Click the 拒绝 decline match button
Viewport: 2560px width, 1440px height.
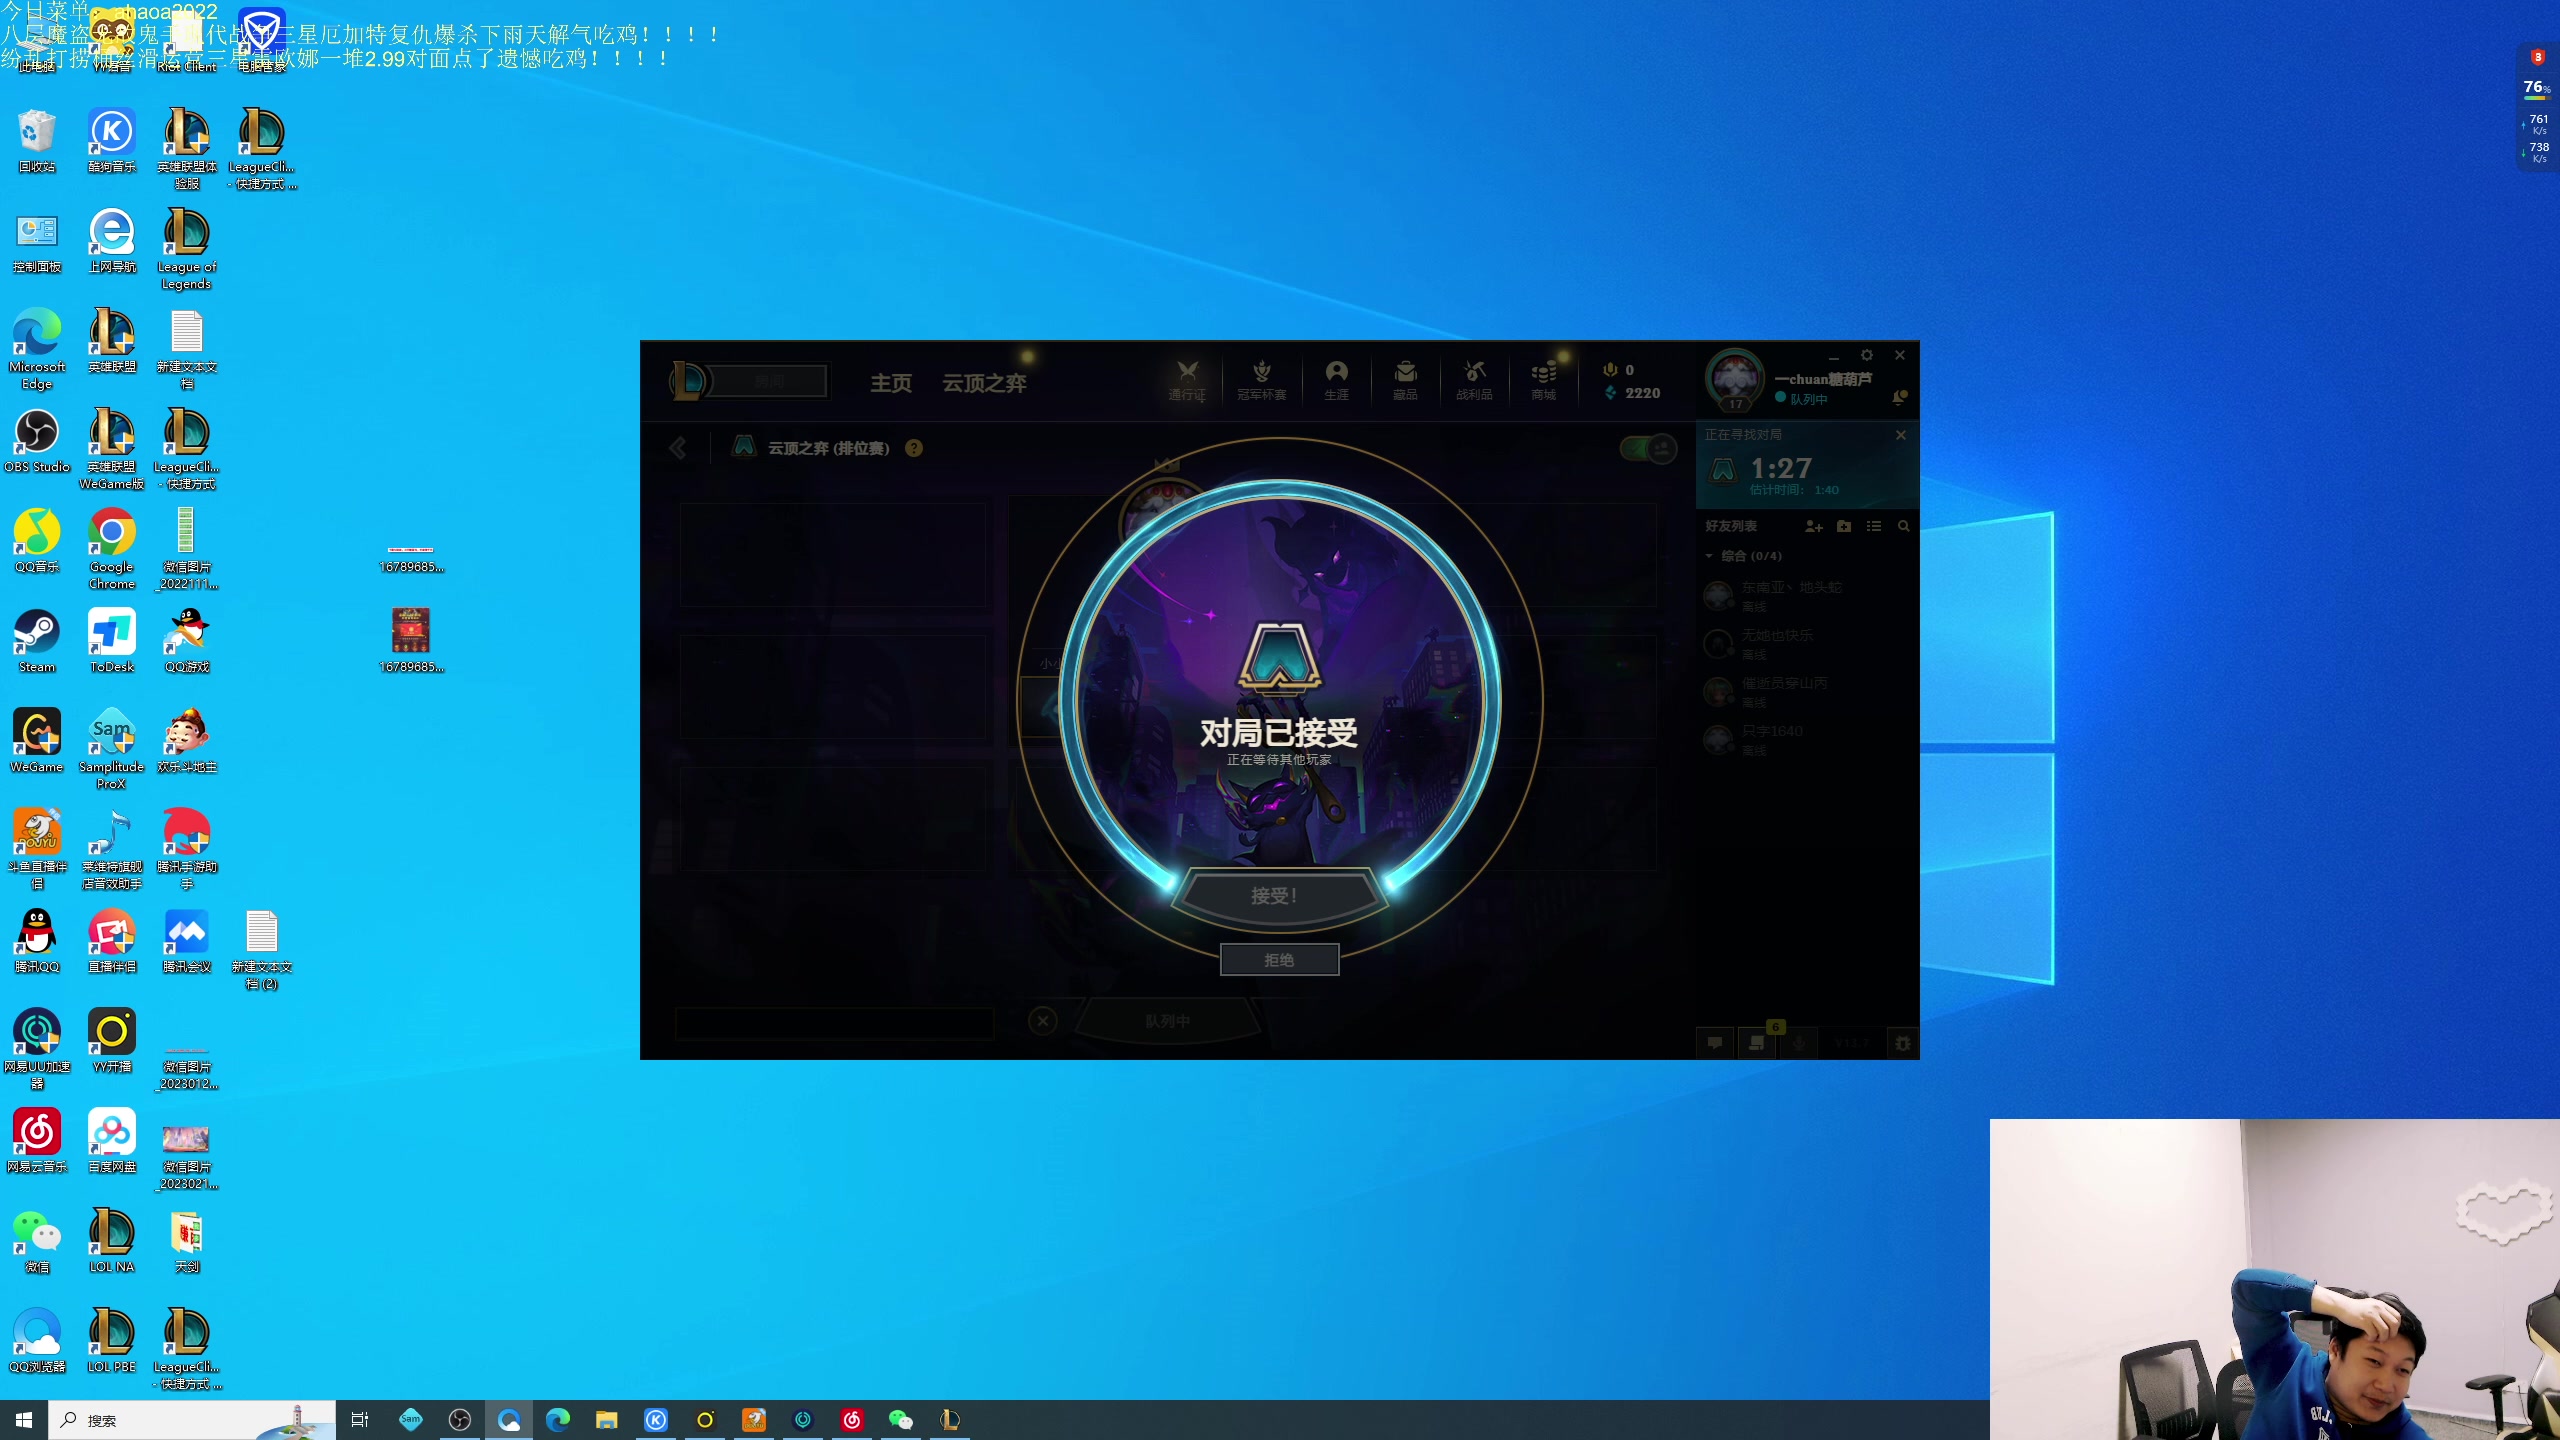(1279, 960)
